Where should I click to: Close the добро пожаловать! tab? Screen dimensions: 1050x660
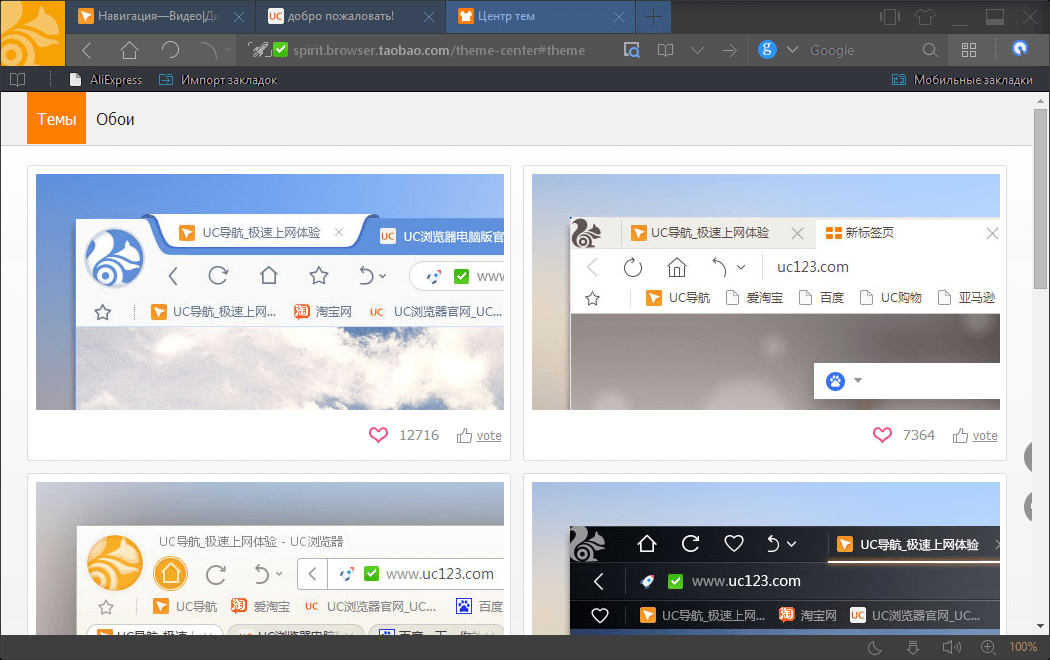click(x=429, y=17)
